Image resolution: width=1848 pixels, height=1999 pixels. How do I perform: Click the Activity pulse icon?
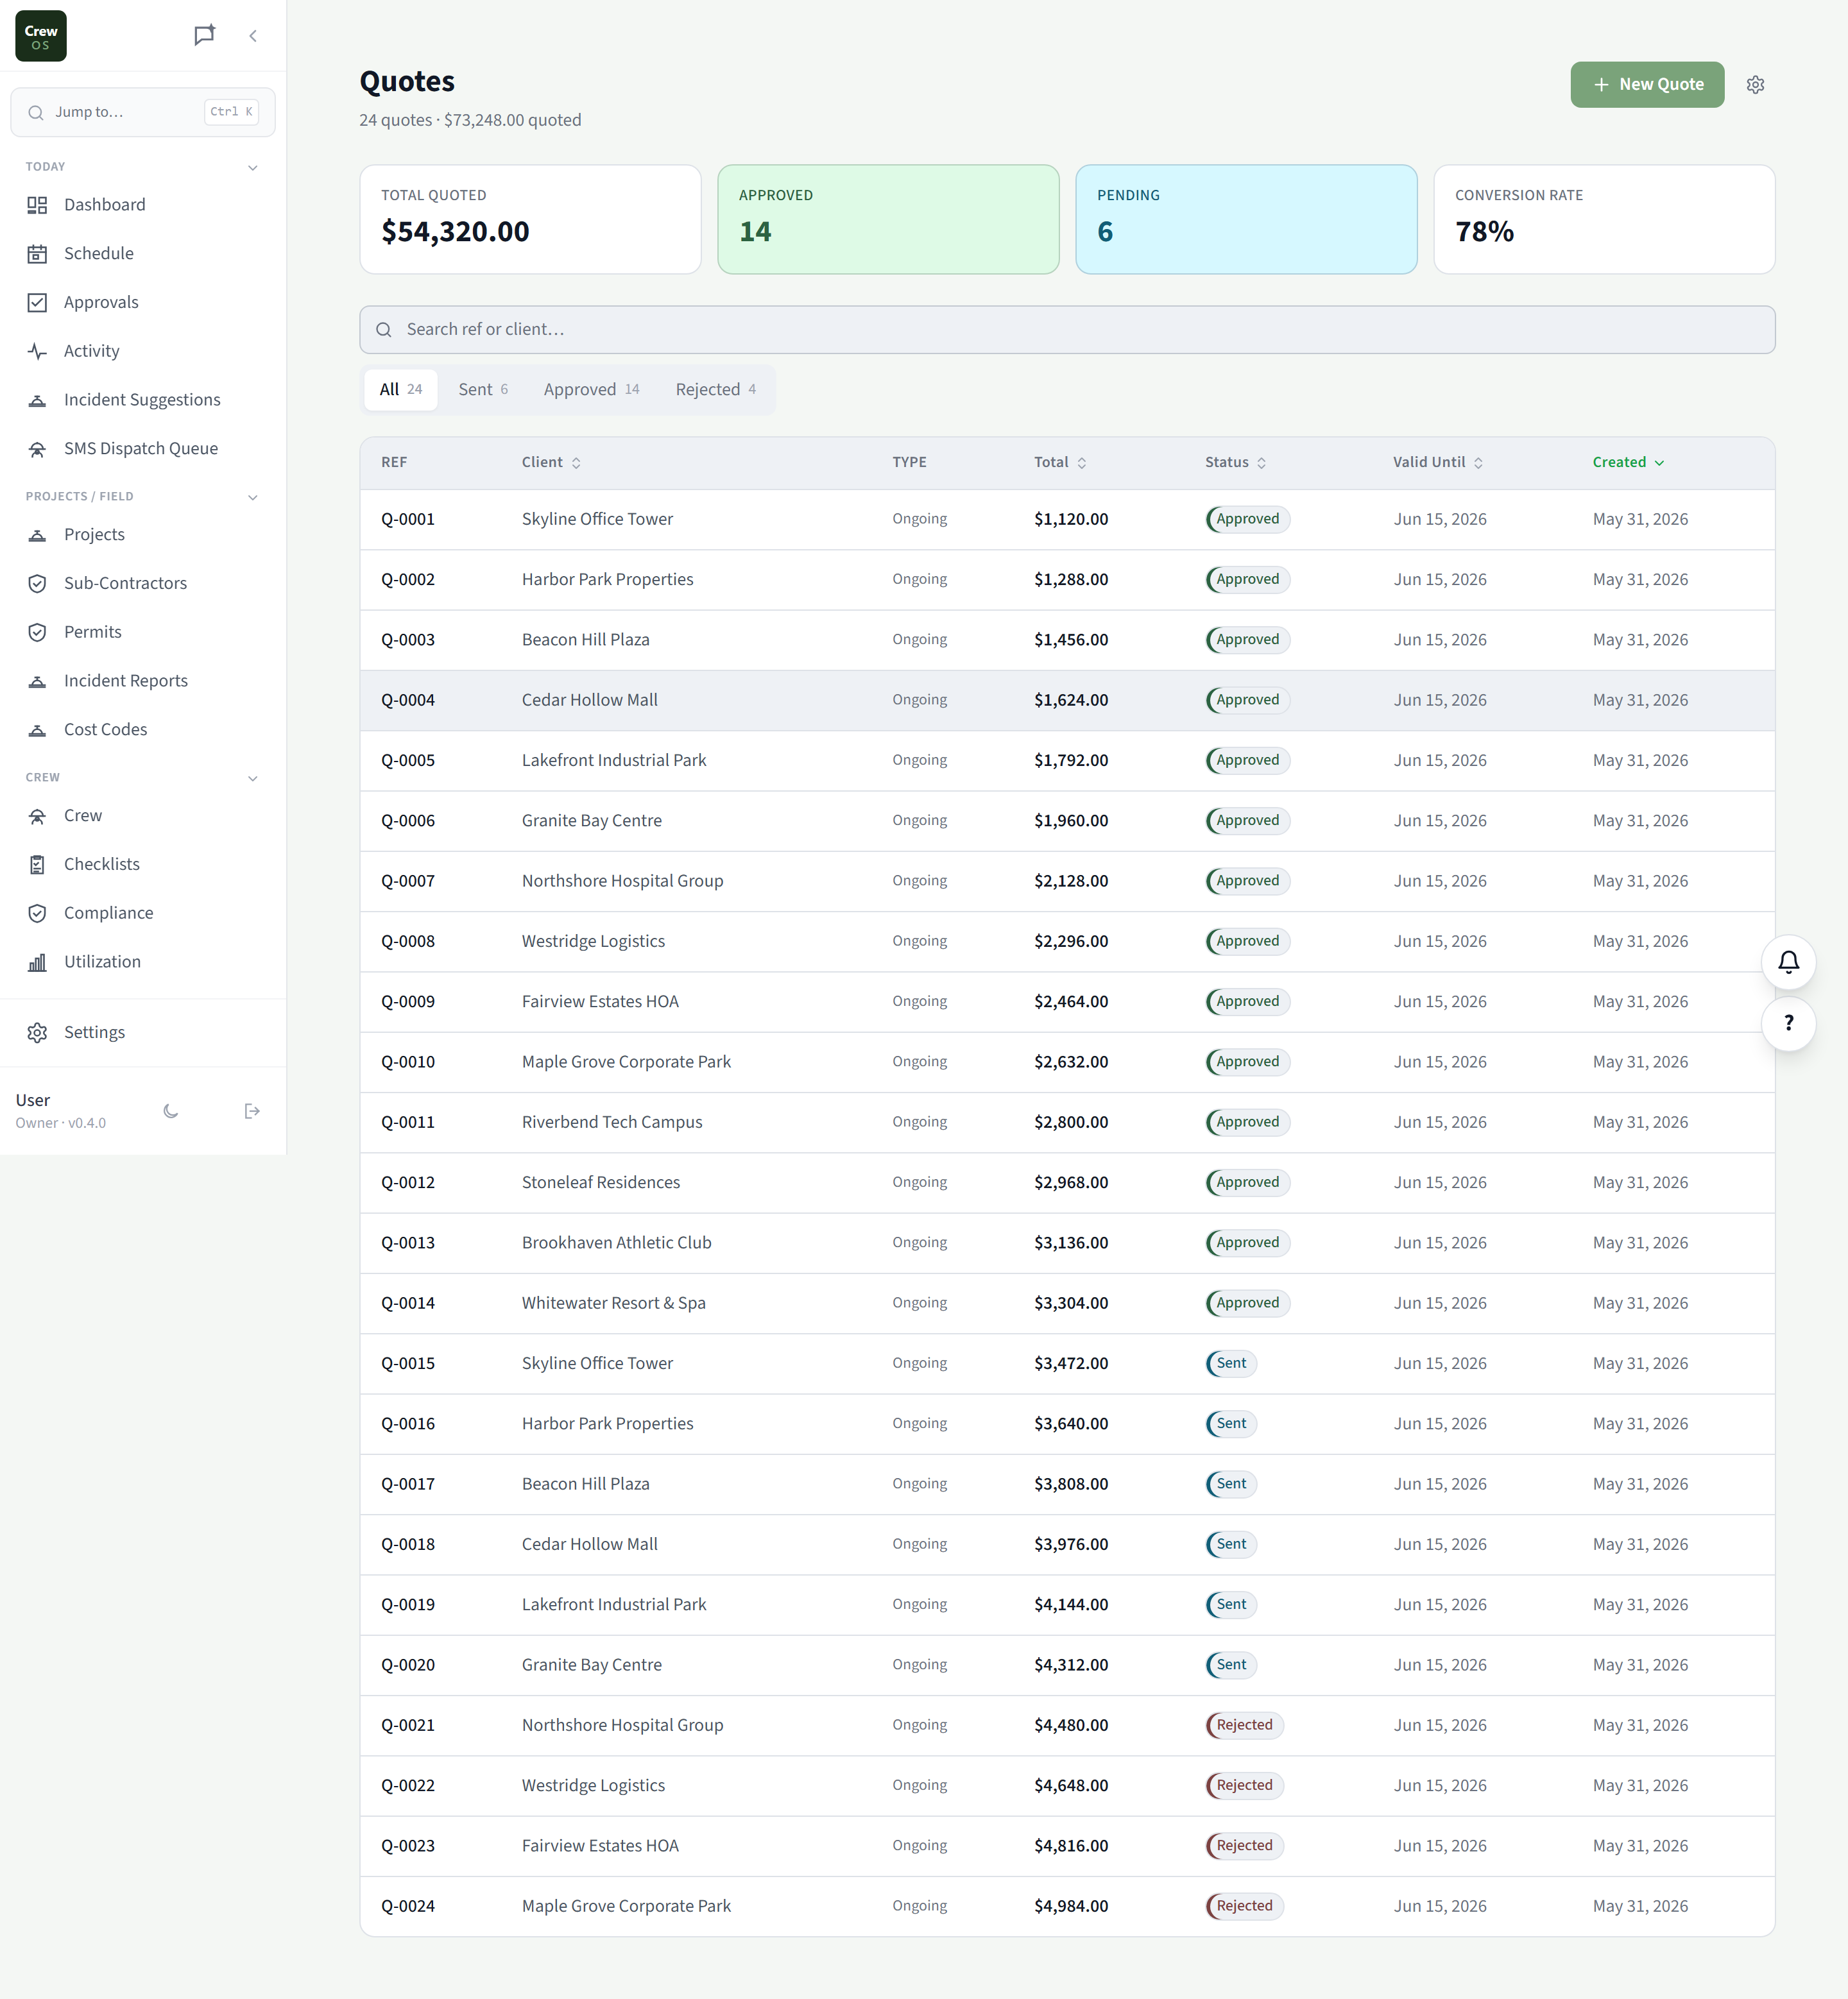37,351
